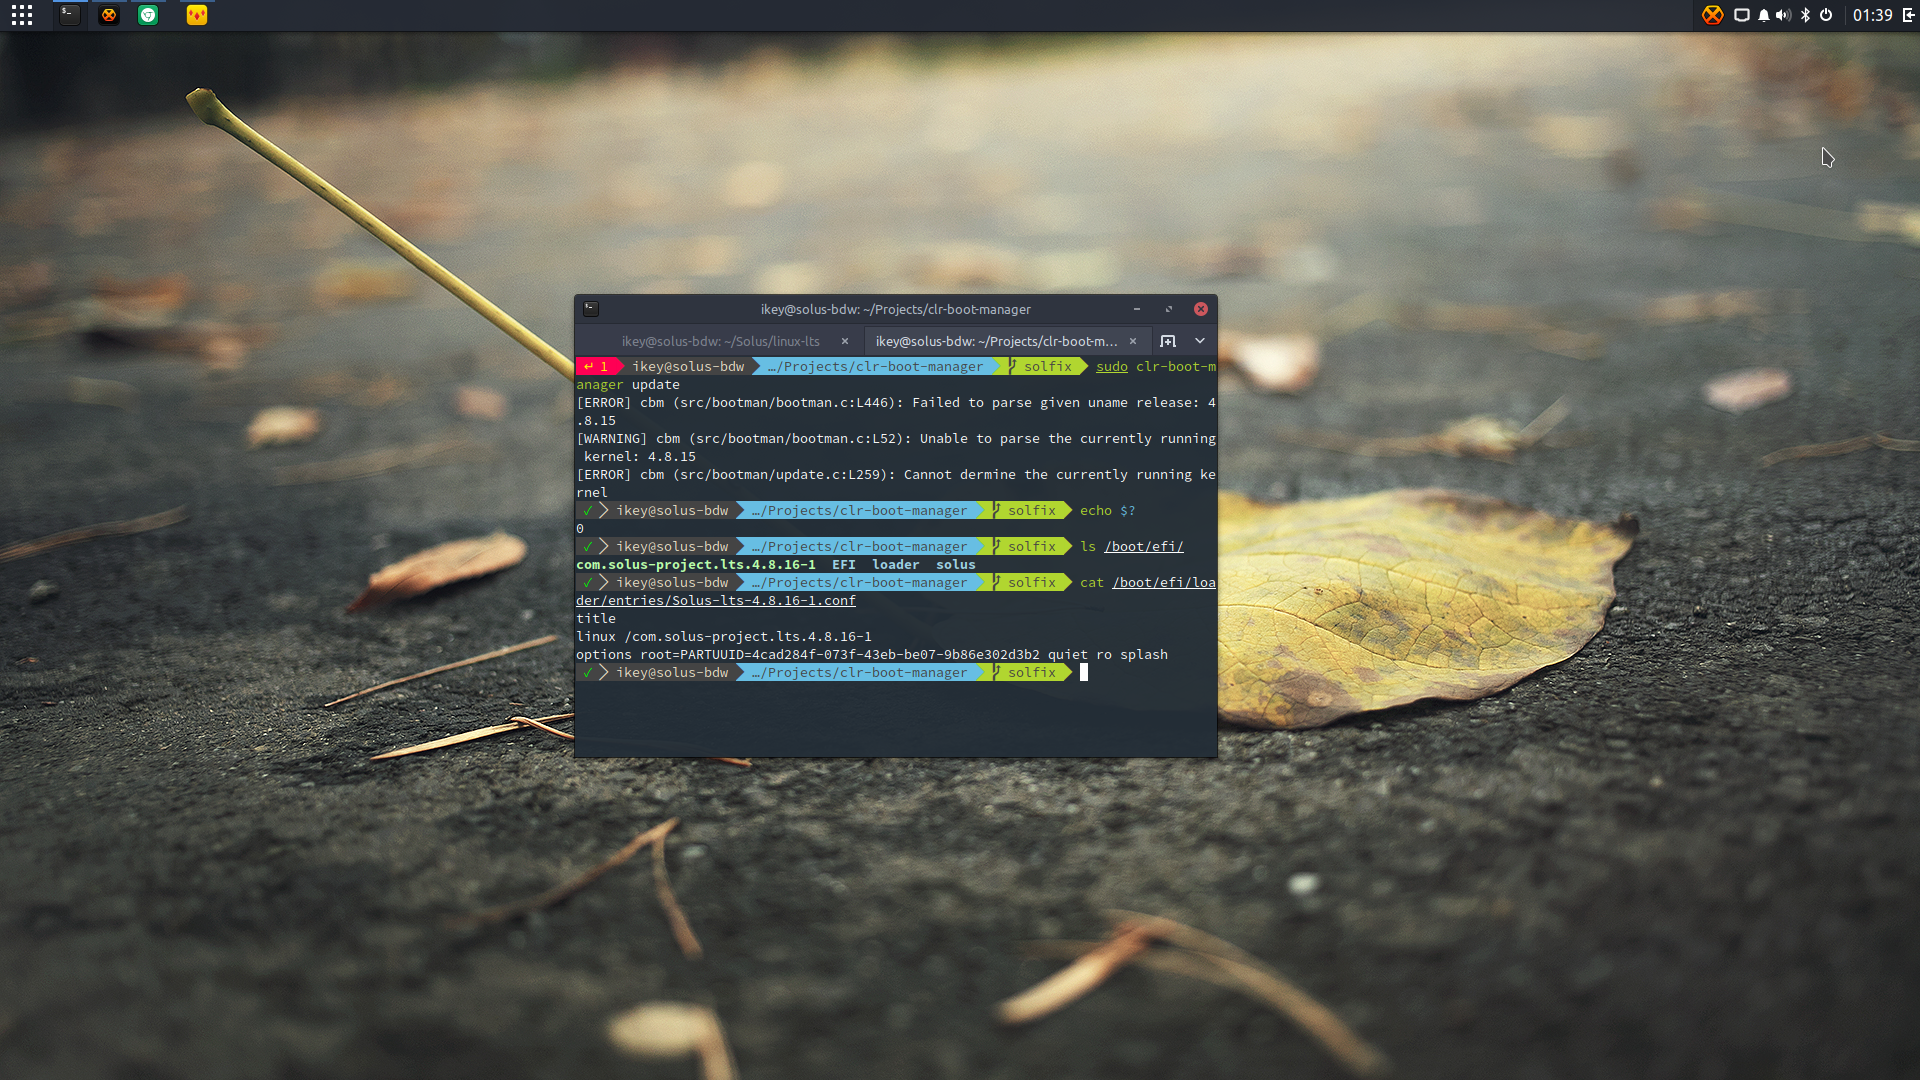
Task: Click com.solus-project.lts.4.8.16-1 directory name in ls output
Action: coord(696,565)
